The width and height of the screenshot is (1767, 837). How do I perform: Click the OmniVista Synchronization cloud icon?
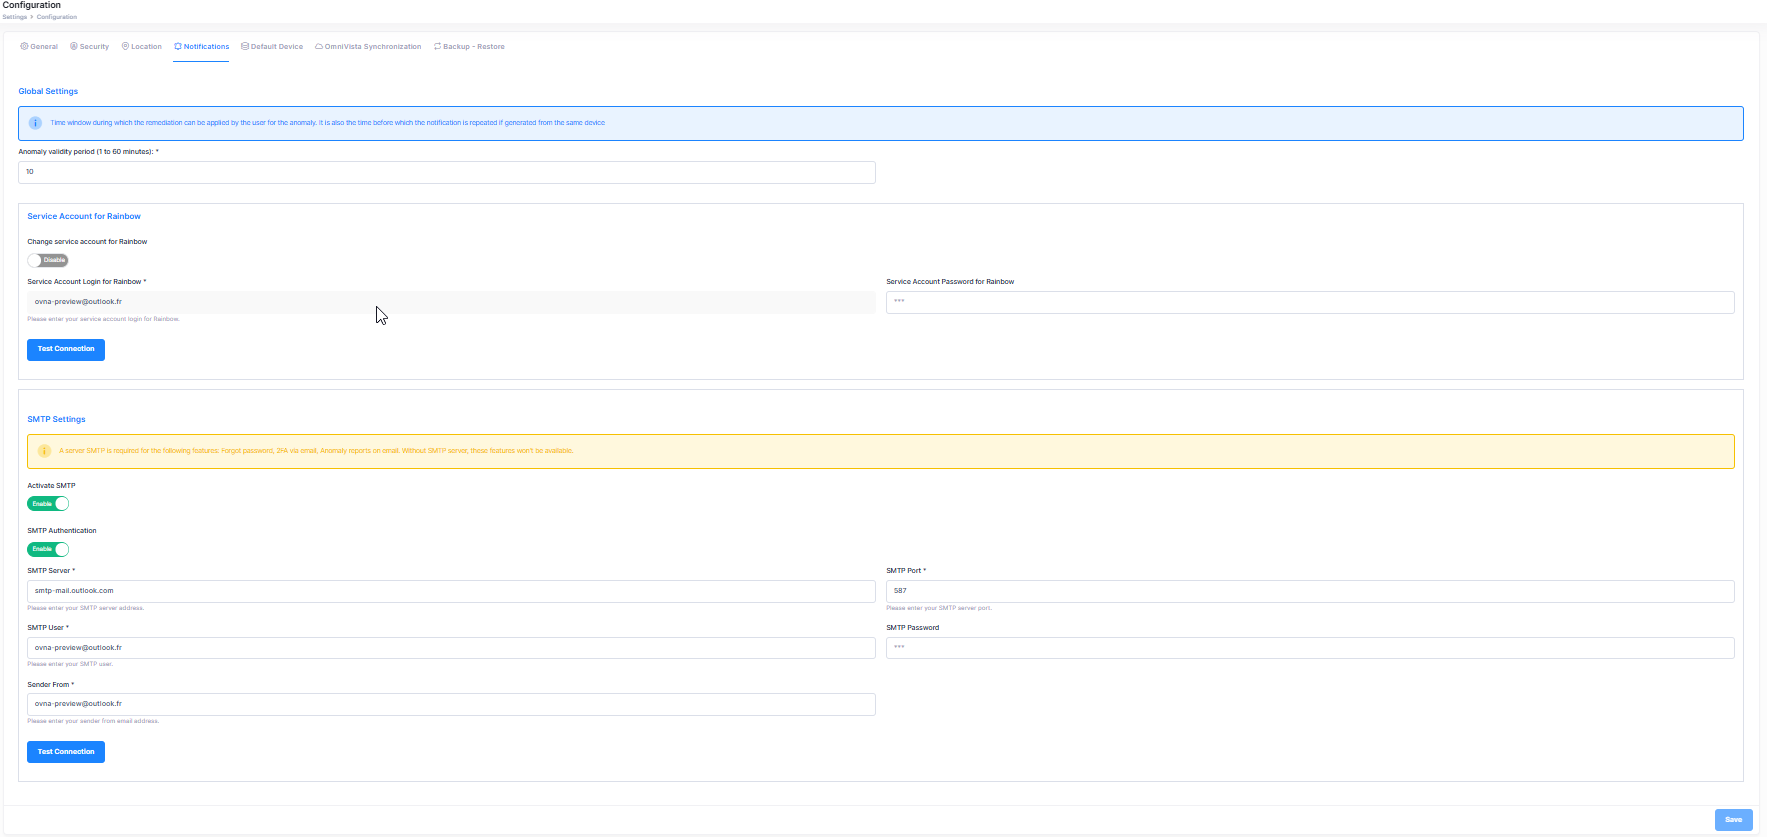(319, 47)
